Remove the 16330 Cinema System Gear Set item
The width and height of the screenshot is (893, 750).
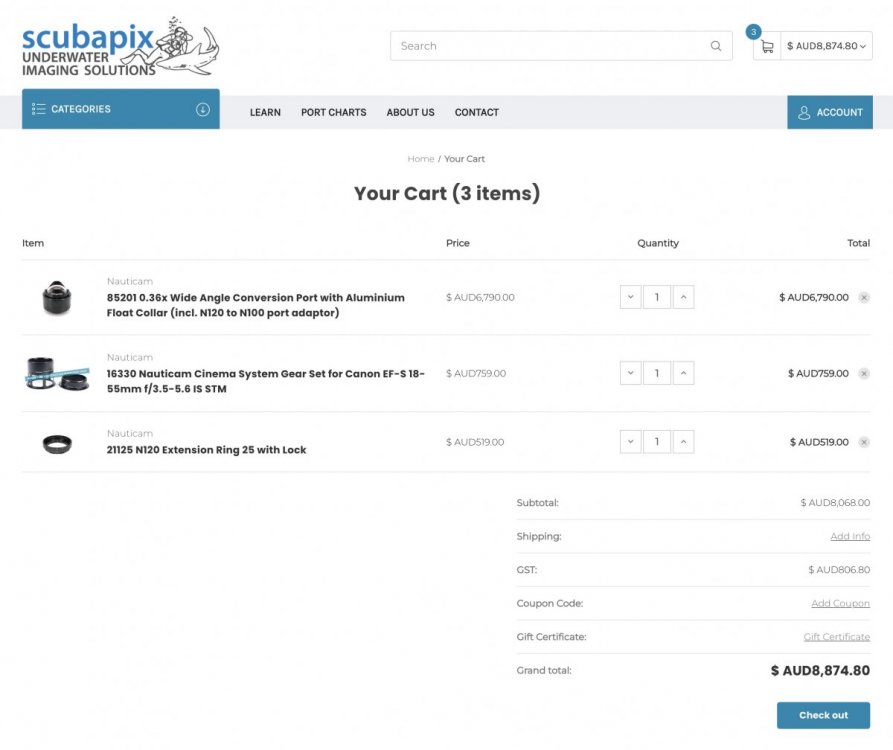(864, 374)
